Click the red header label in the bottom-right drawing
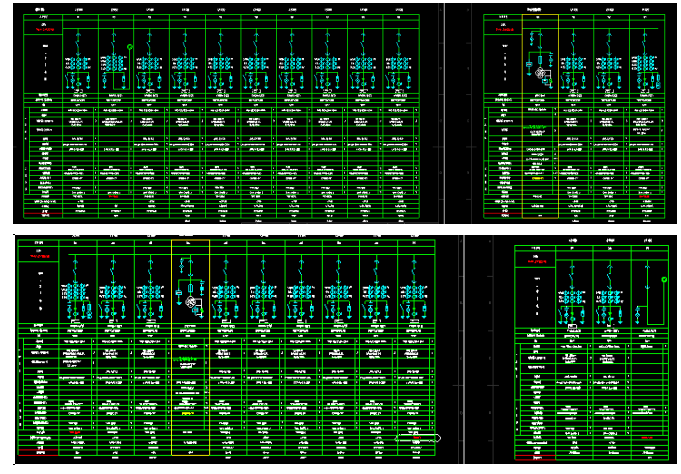This screenshot has height=474, width=681. pos(537,262)
